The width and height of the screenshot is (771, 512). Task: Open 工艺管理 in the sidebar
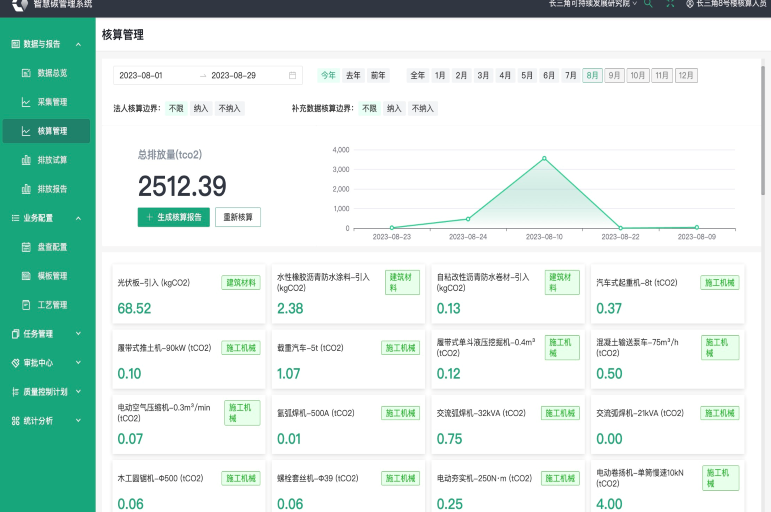(52, 305)
